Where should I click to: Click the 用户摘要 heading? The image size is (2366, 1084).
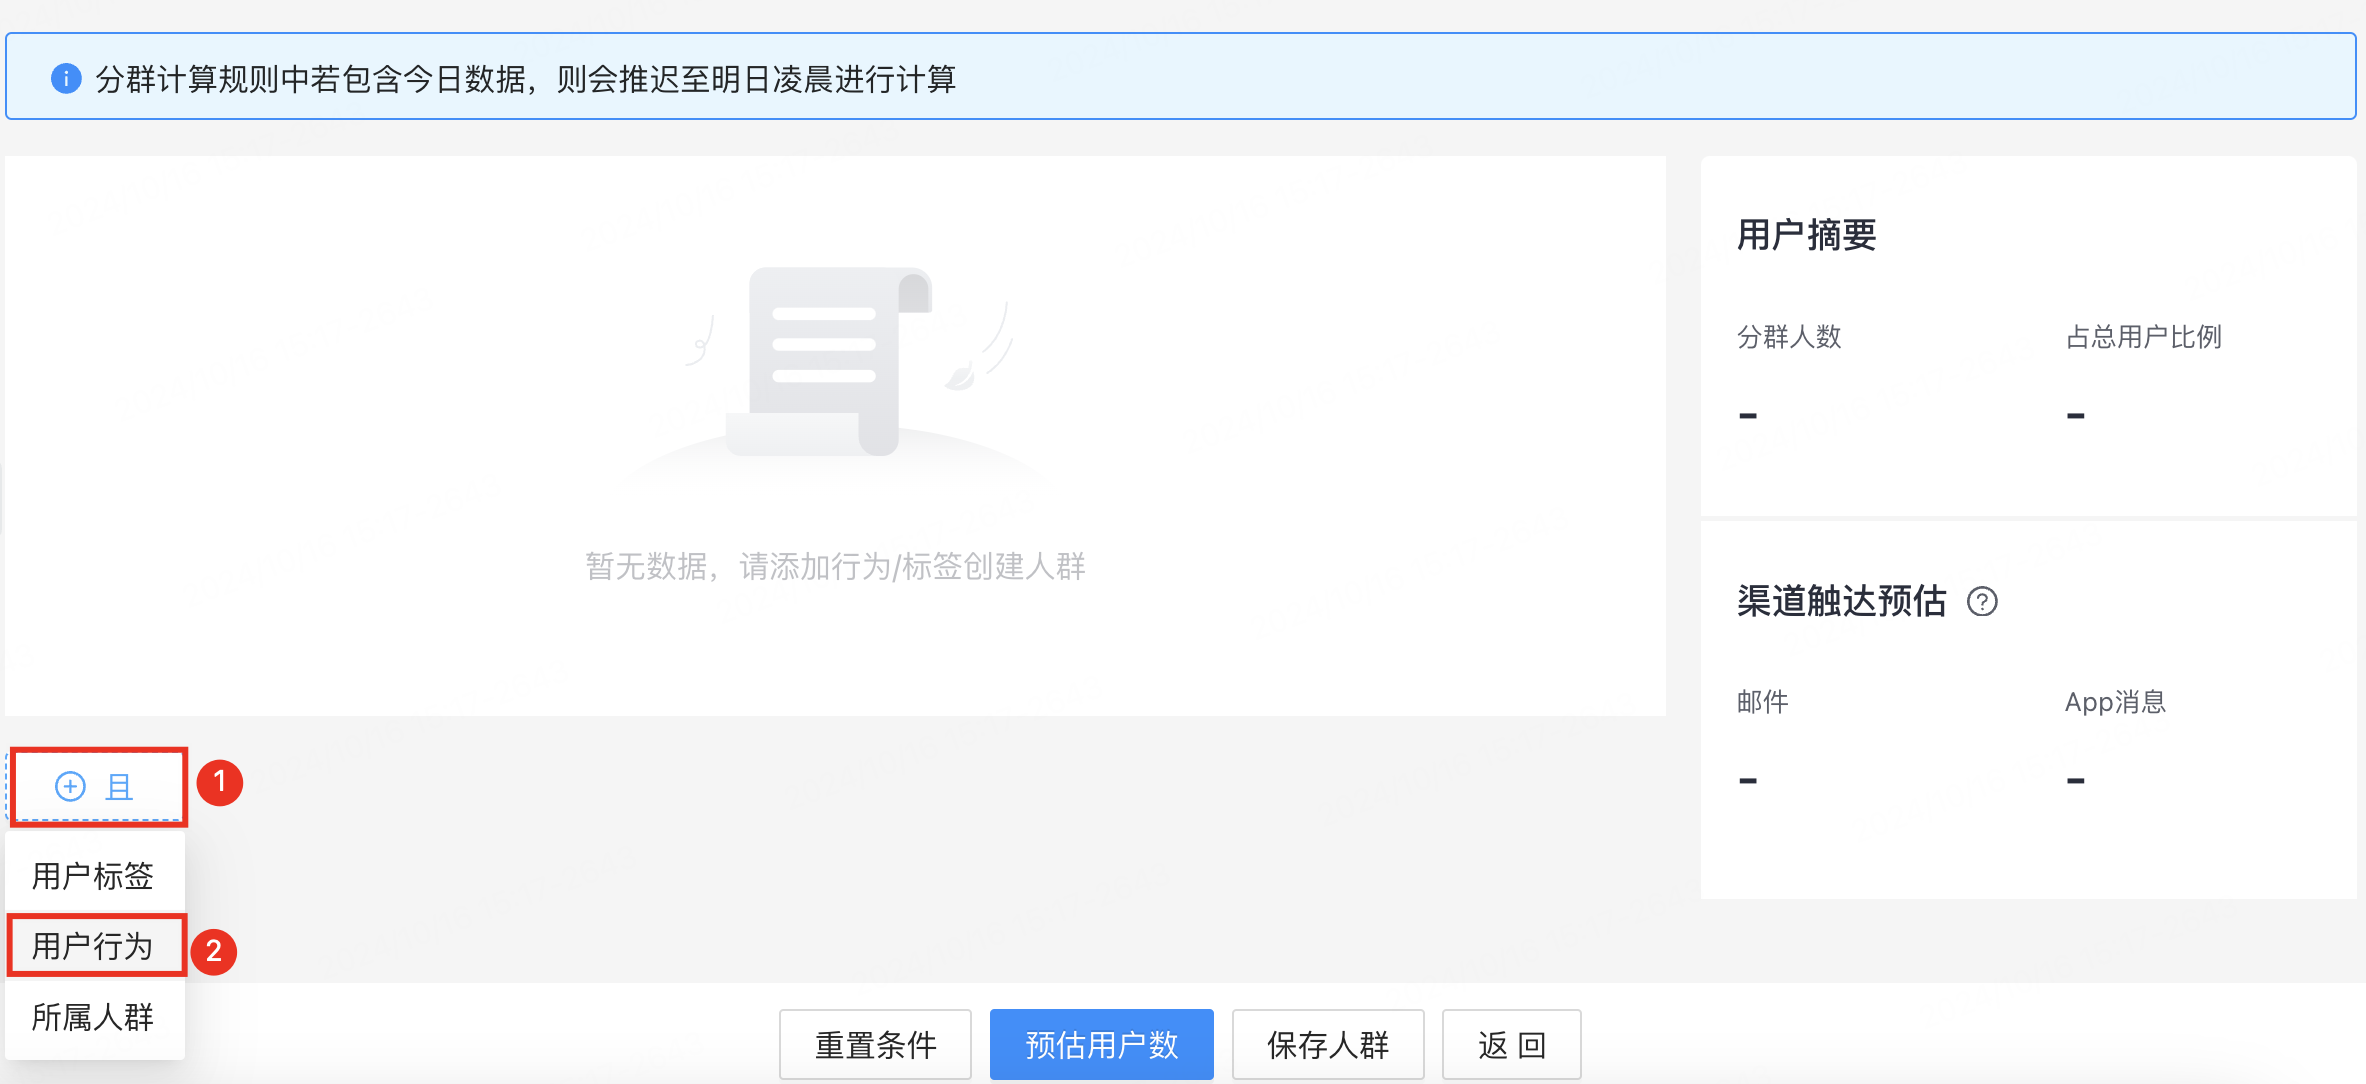[x=1807, y=235]
